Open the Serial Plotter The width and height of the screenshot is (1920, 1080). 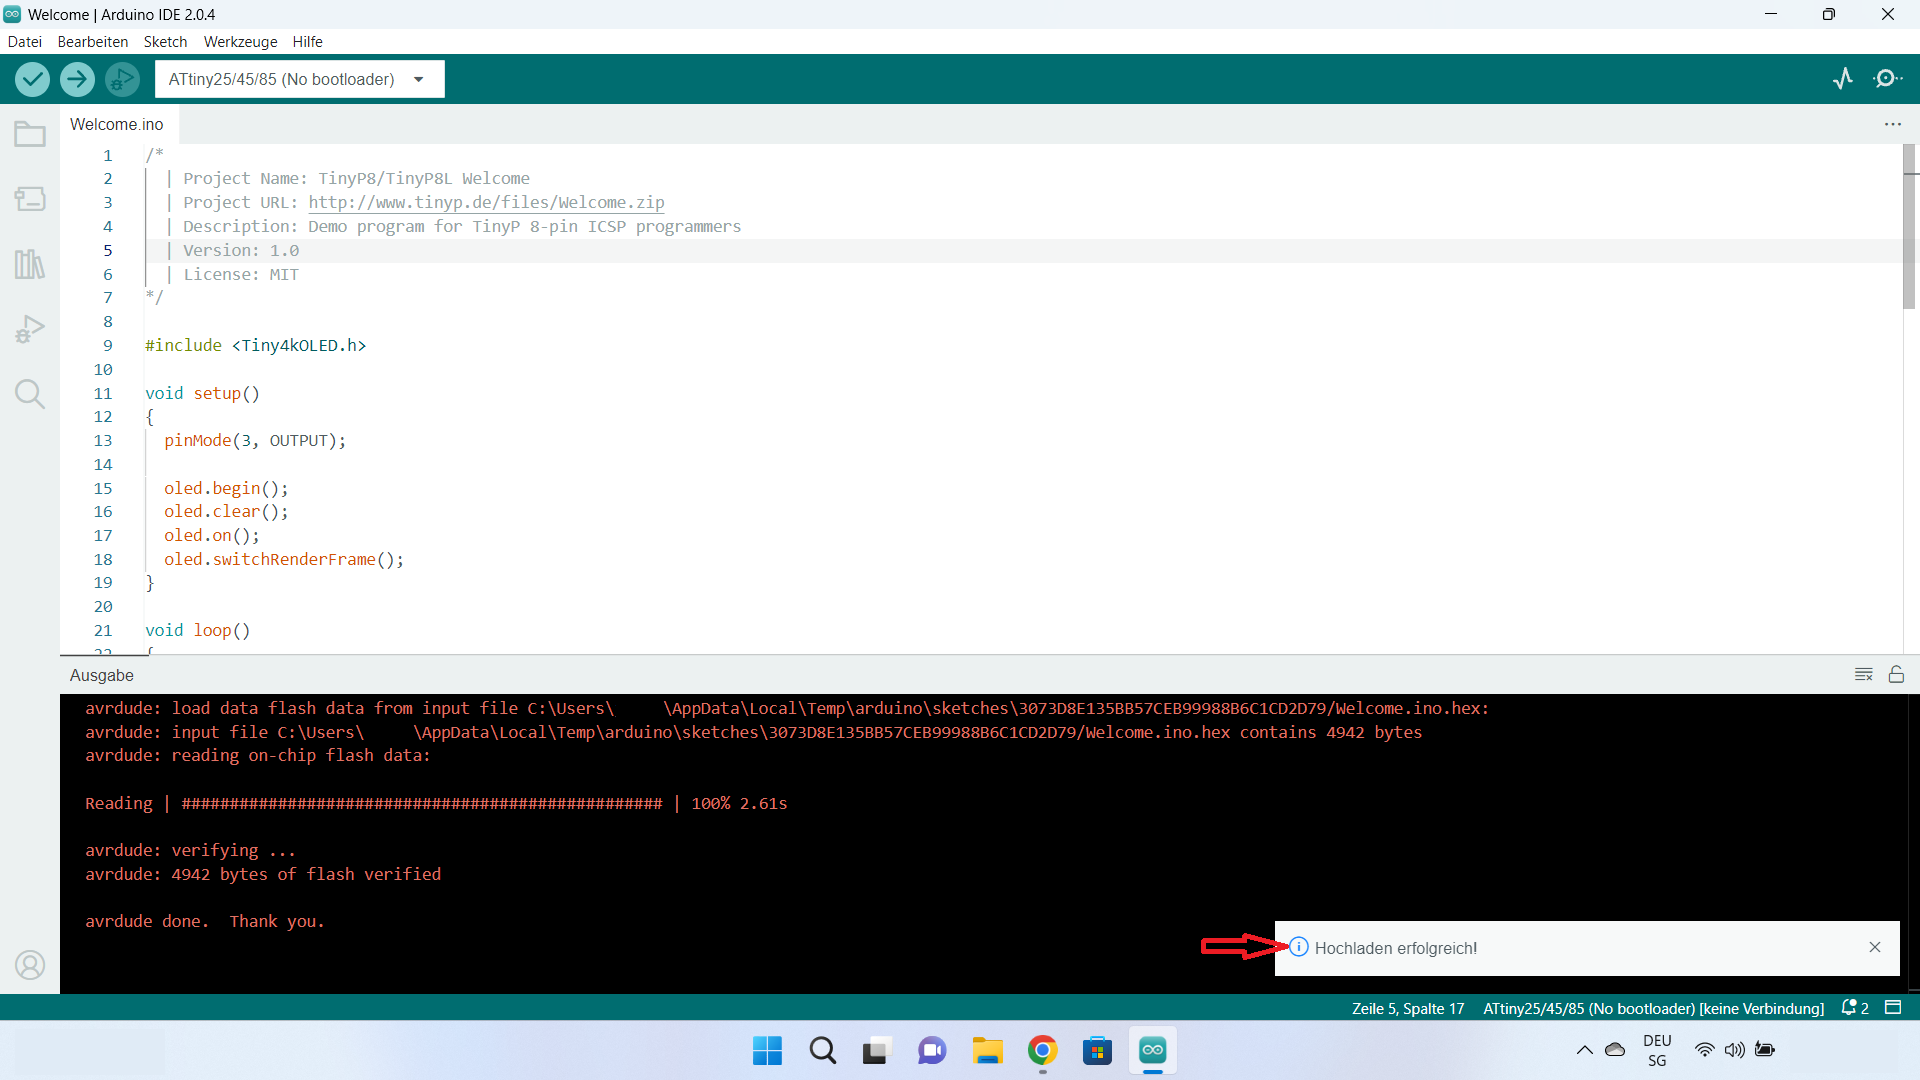point(1843,78)
